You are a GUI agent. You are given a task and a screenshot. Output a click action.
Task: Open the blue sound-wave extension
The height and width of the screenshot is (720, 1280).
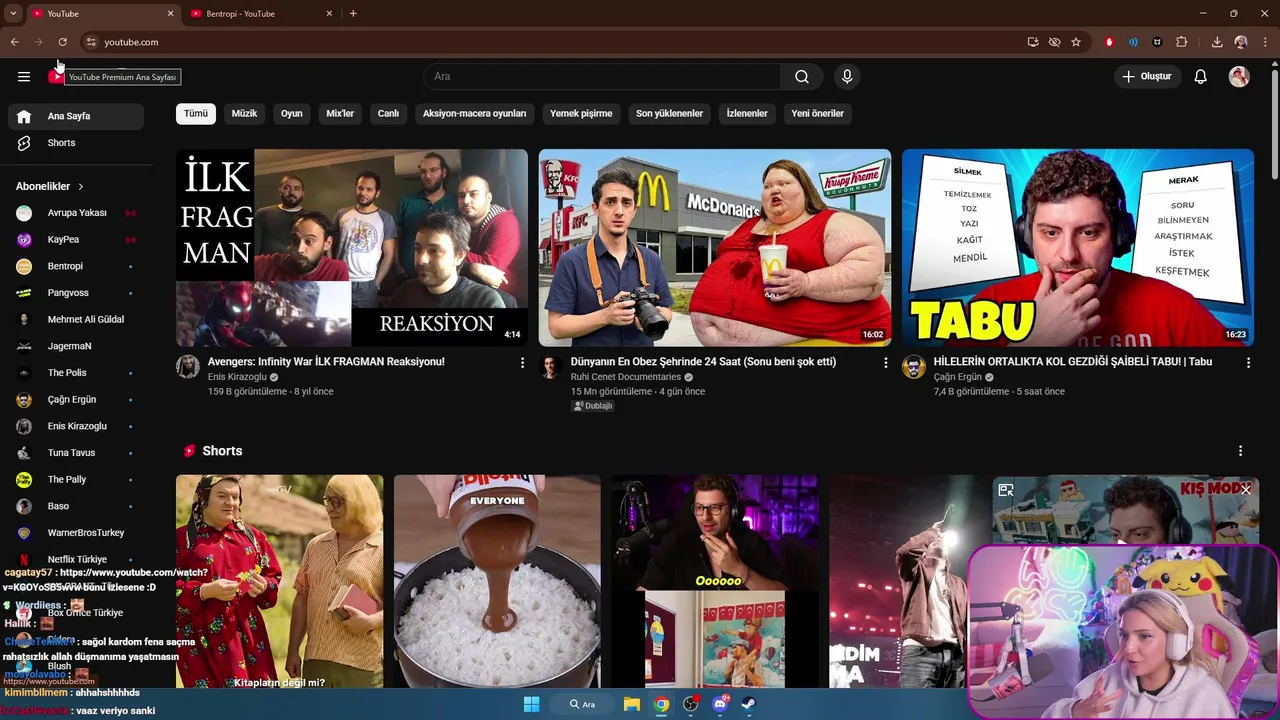(x=1133, y=42)
